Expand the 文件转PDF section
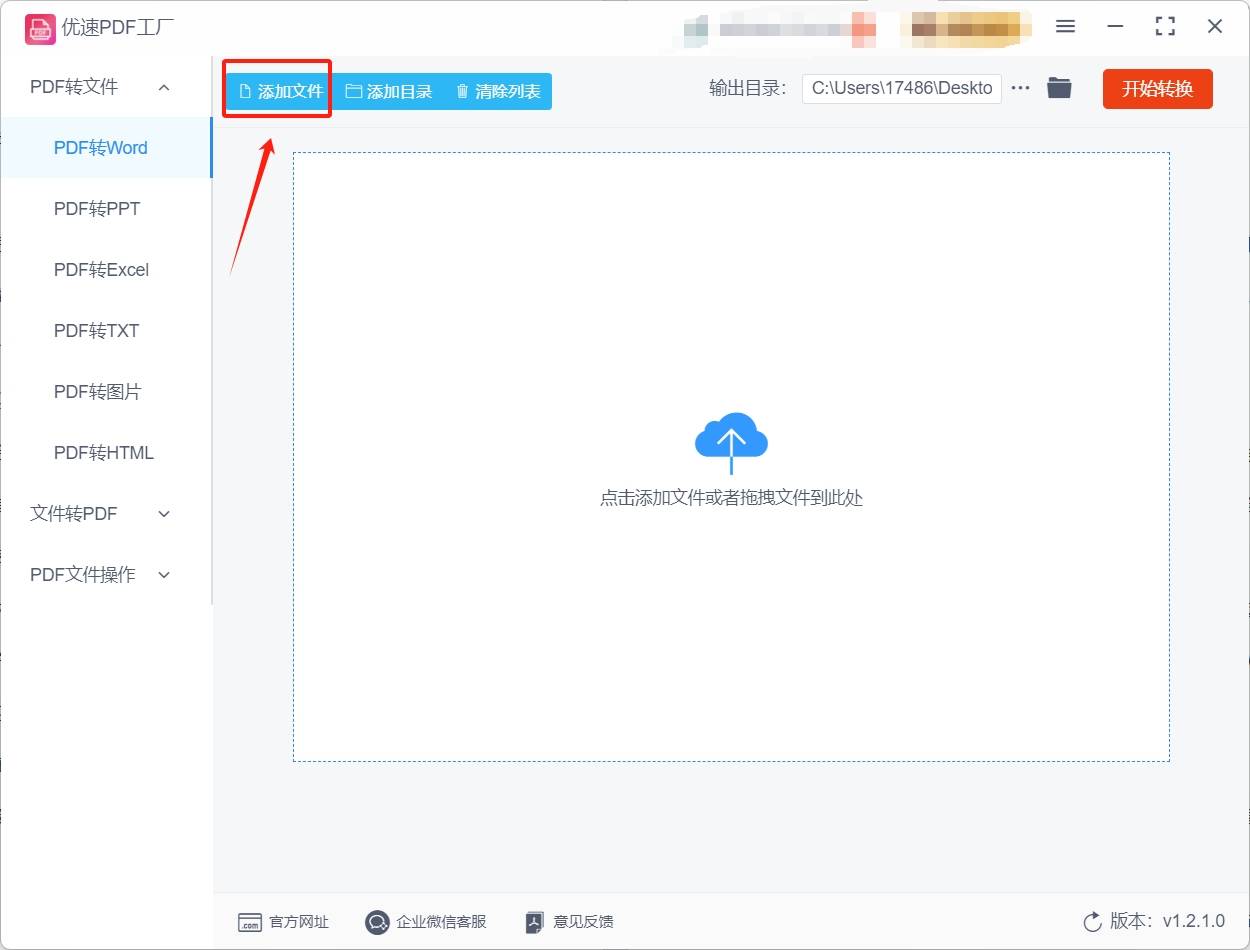Image resolution: width=1250 pixels, height=950 pixels. coord(105,514)
